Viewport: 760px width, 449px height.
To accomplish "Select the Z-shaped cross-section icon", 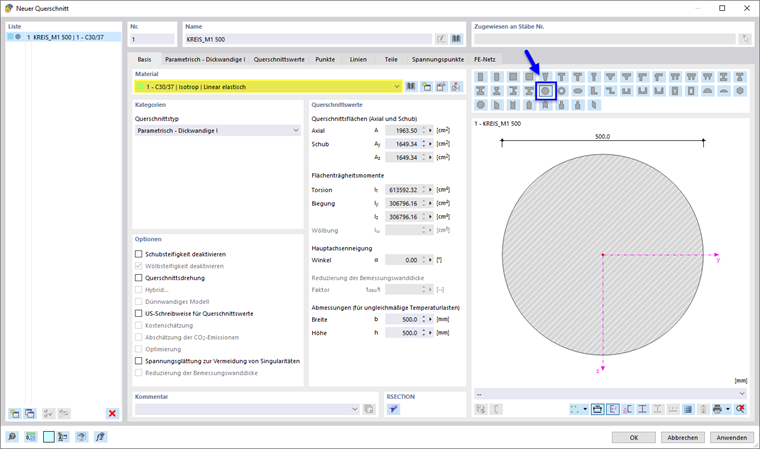I will coord(610,91).
